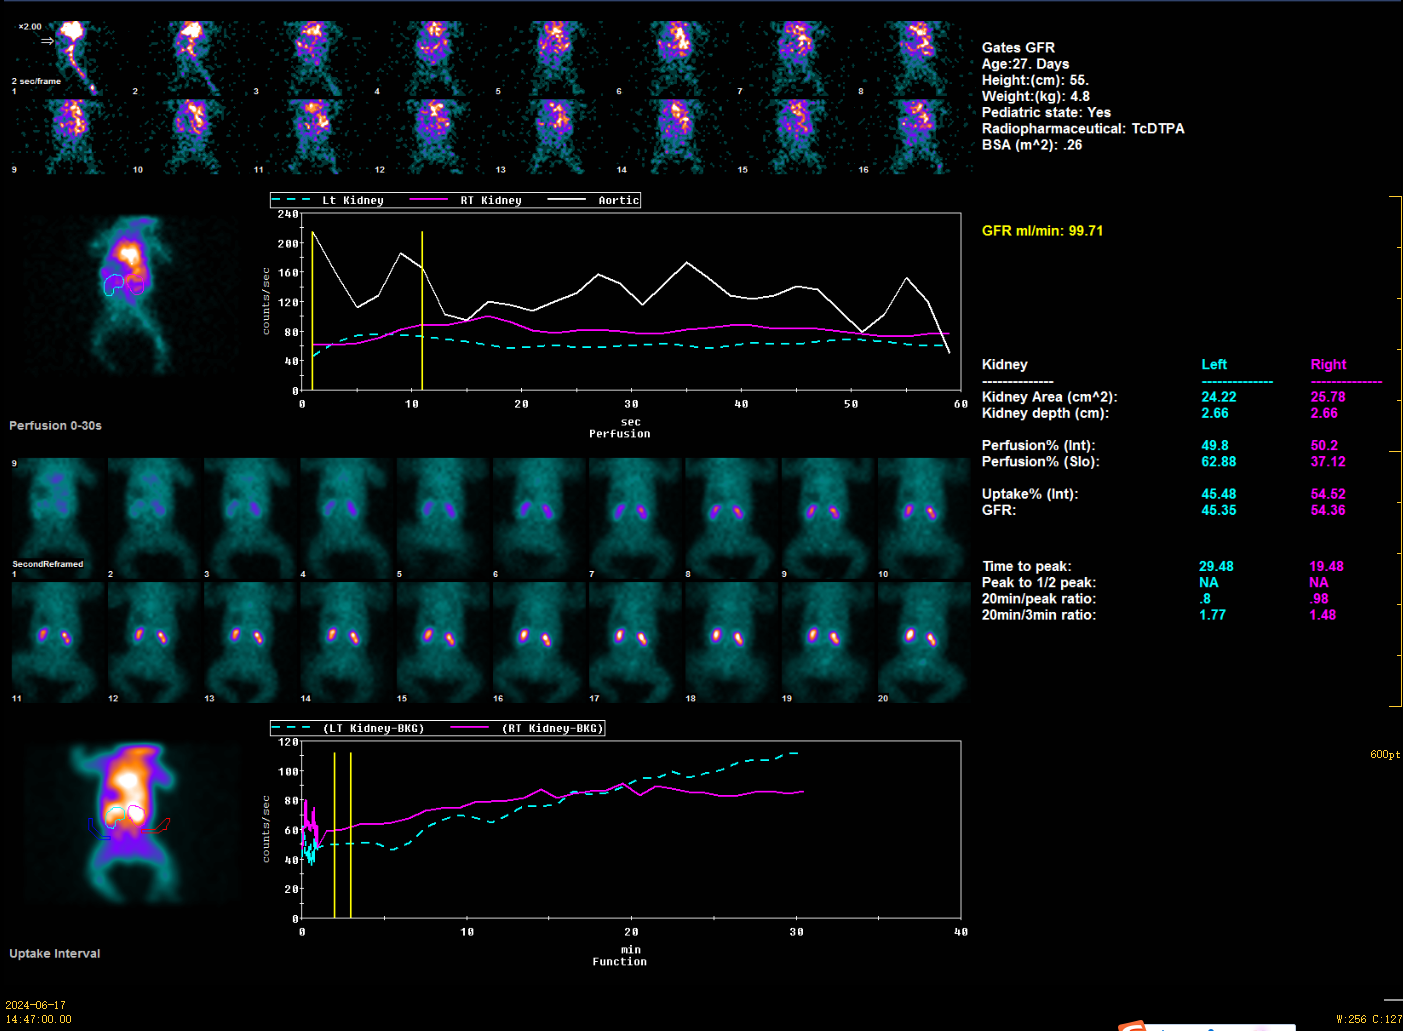Click left Time to peak value 29.48
This screenshot has width=1403, height=1031.
click(x=1216, y=566)
